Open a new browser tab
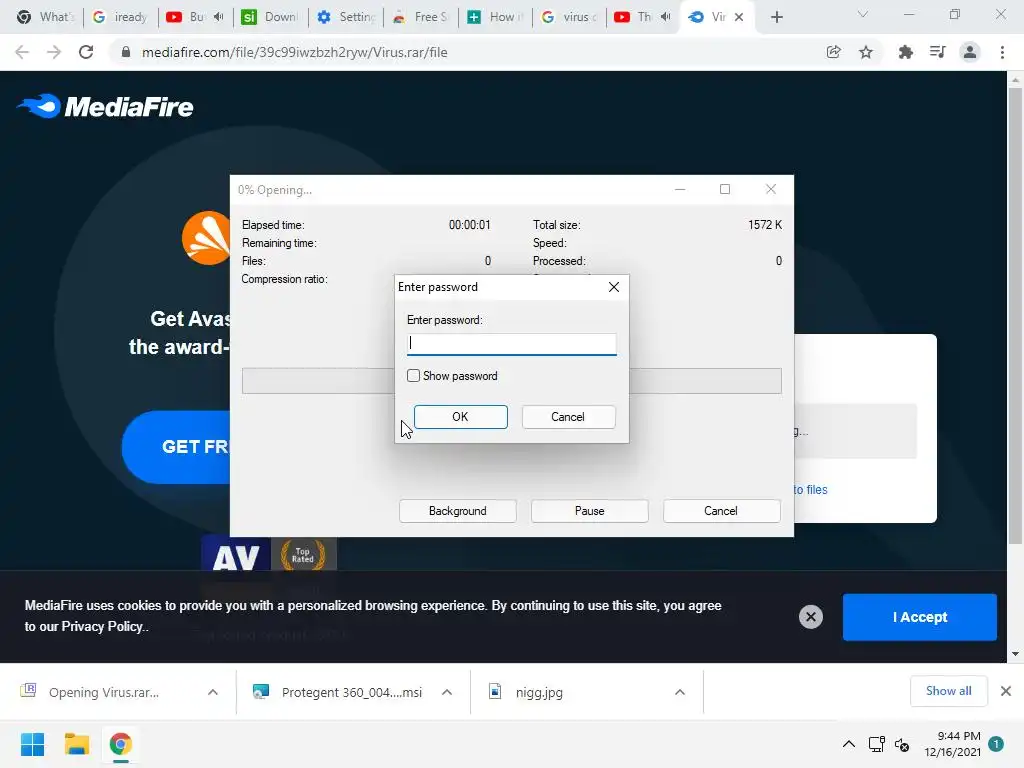Viewport: 1024px width, 768px height. [x=776, y=17]
